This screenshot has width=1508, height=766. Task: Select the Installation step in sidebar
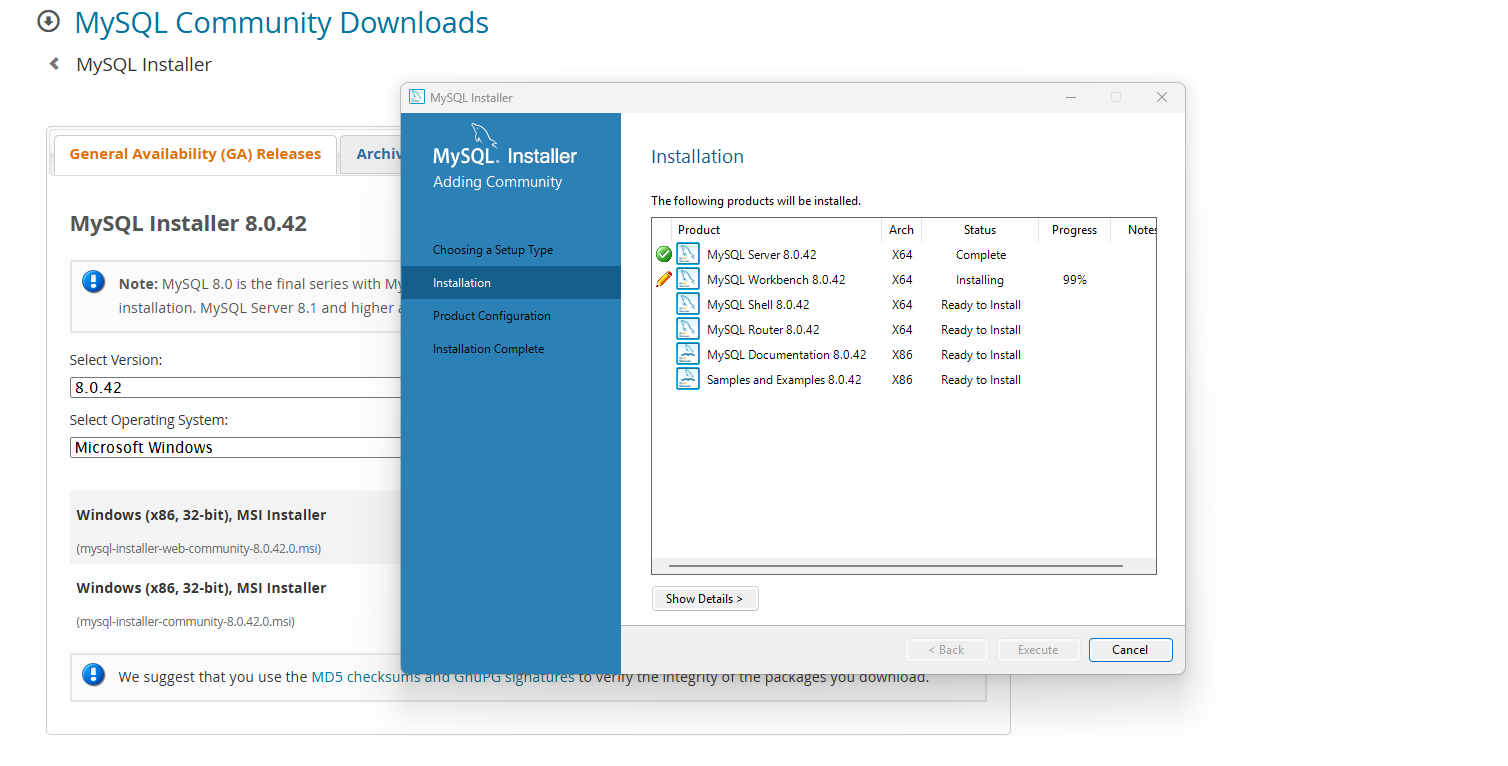pos(511,283)
